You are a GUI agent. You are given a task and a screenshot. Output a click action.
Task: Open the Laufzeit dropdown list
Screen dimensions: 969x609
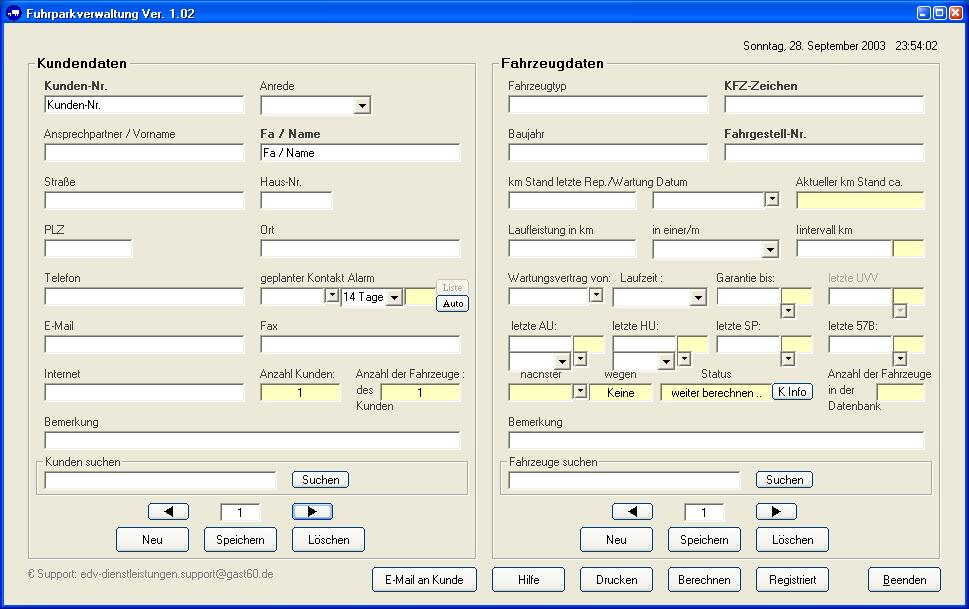698,297
